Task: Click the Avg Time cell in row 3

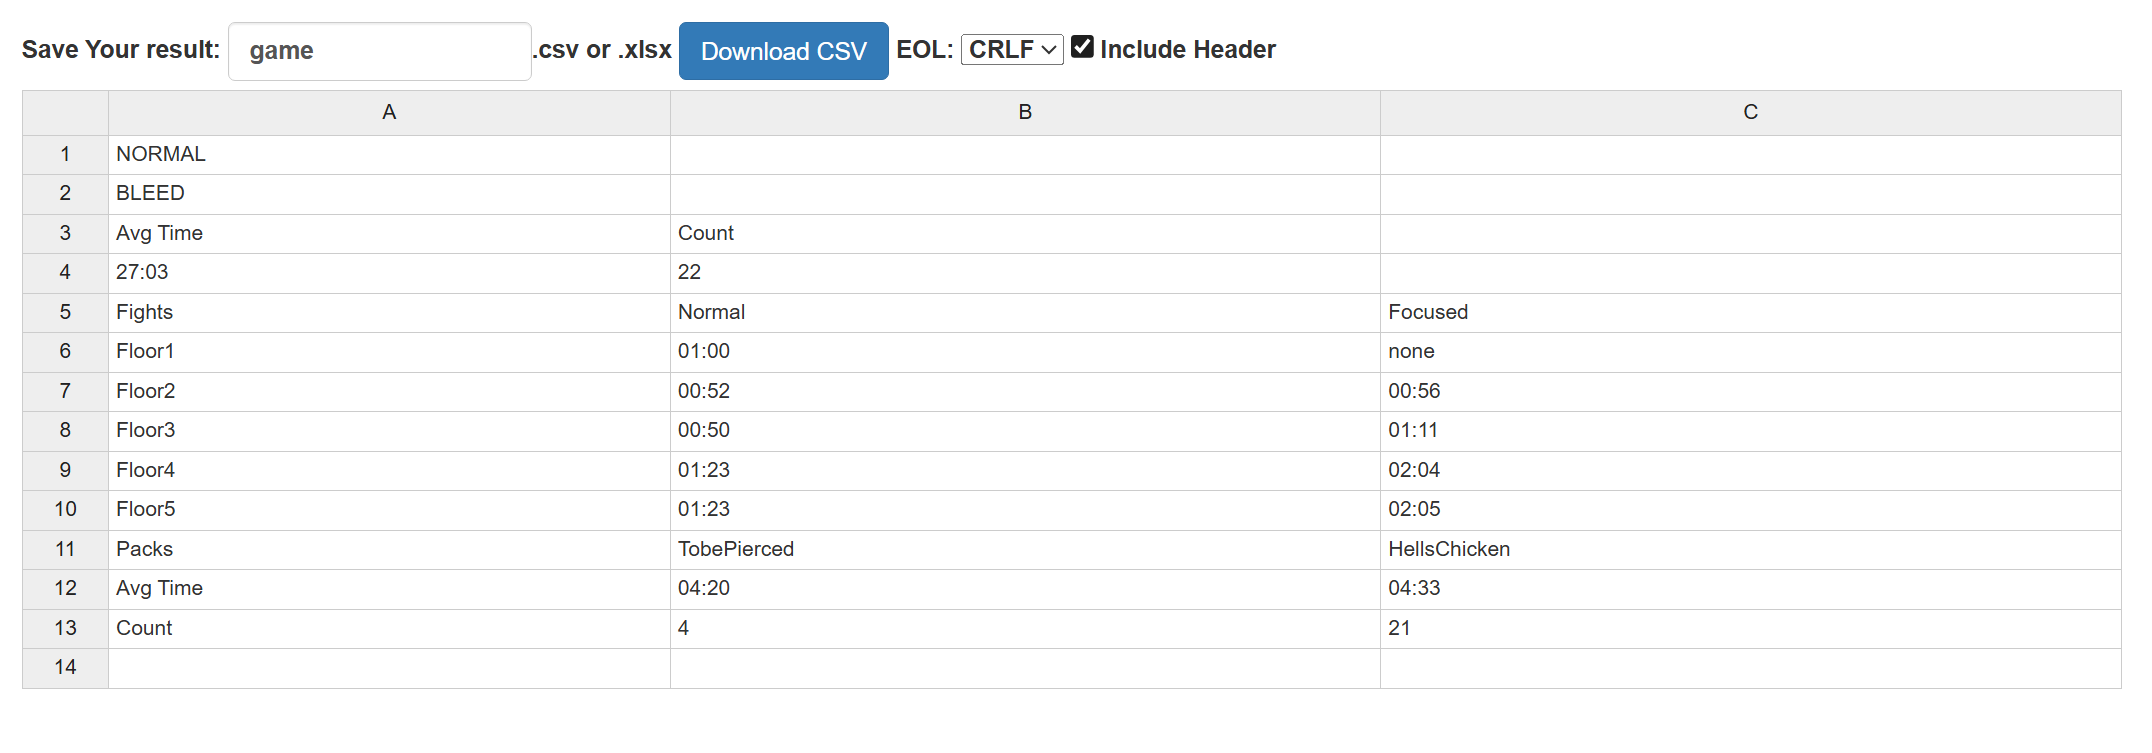Action: pos(389,234)
